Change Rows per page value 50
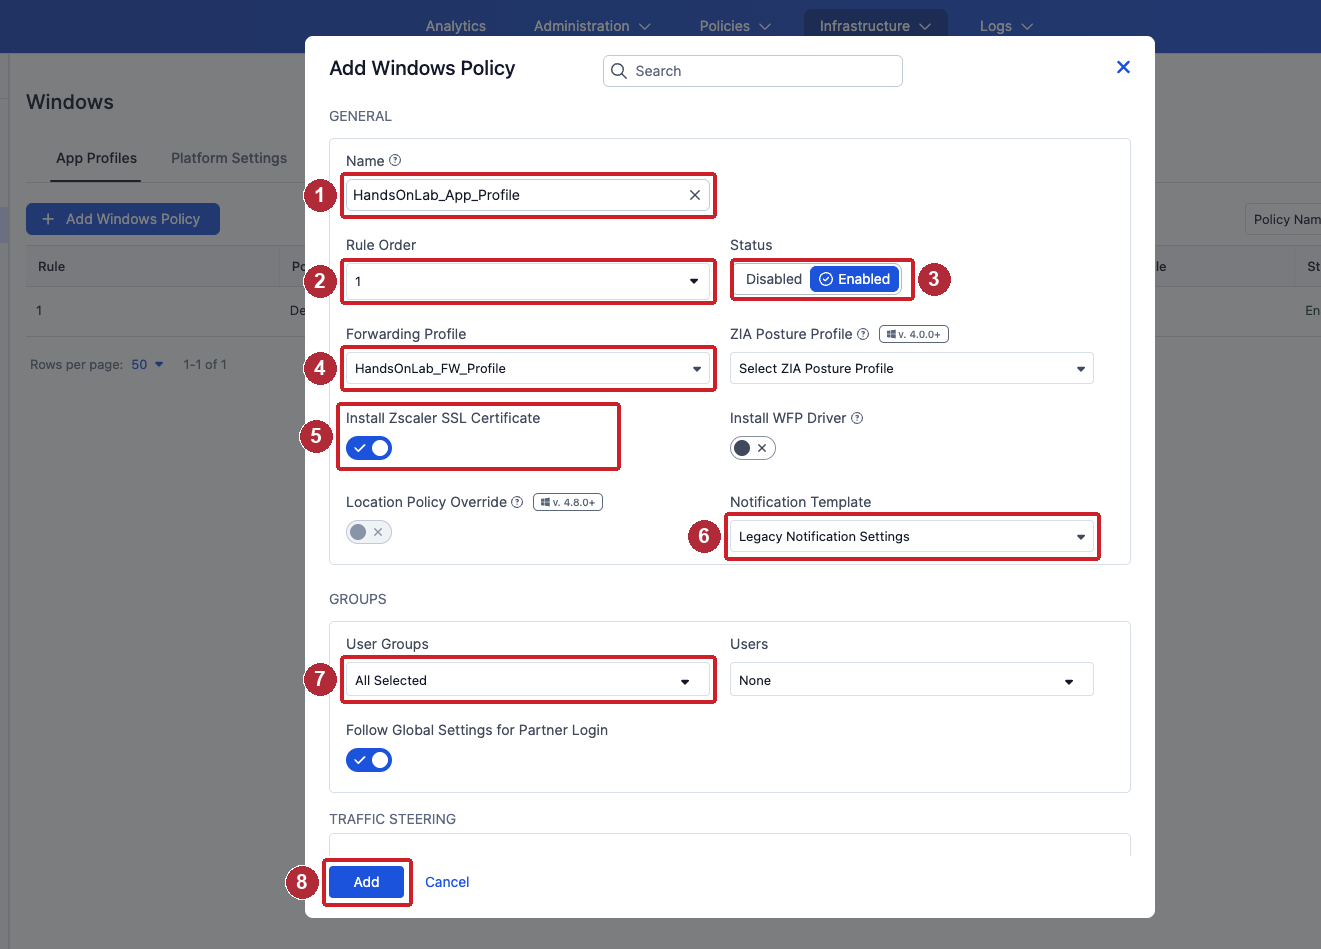 point(147,364)
